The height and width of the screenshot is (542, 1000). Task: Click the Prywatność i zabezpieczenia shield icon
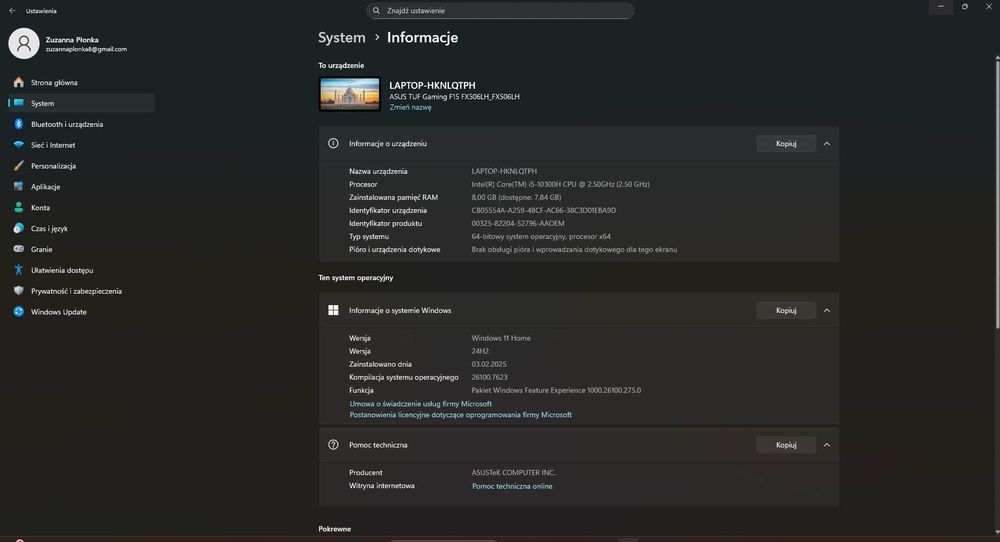pos(18,291)
